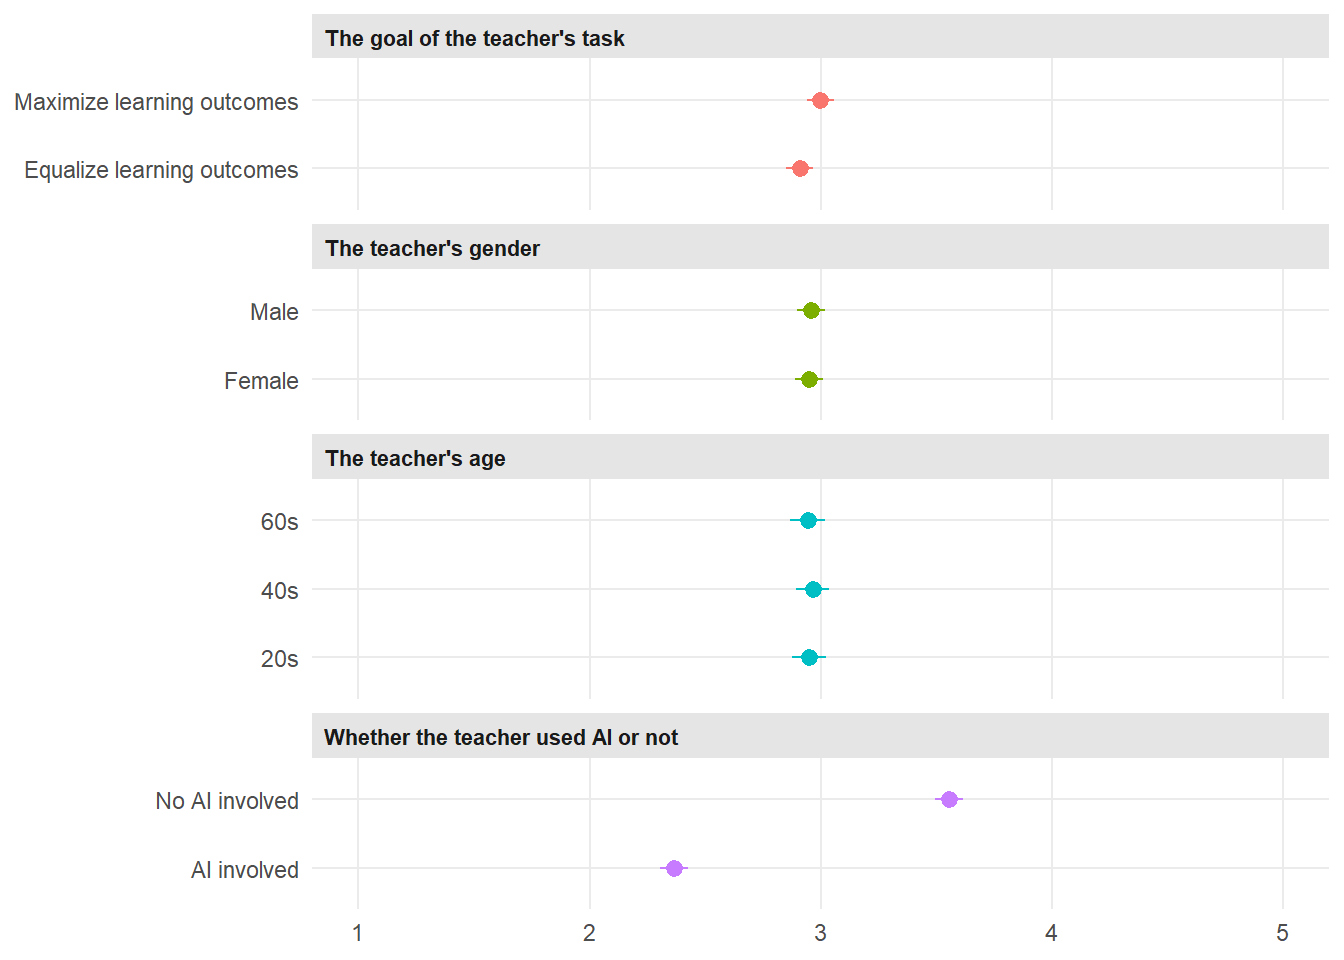Image resolution: width=1344 pixels, height=960 pixels.
Task: Click the x-axis tick label 5
Action: [1282, 933]
